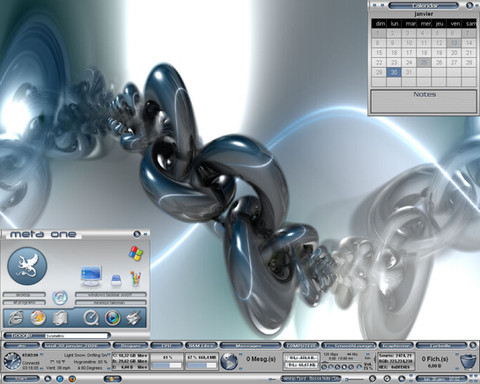Screen dimensions: 480x384
Task: Click the third round icon right of the volume slider
Action: (x=402, y=379)
